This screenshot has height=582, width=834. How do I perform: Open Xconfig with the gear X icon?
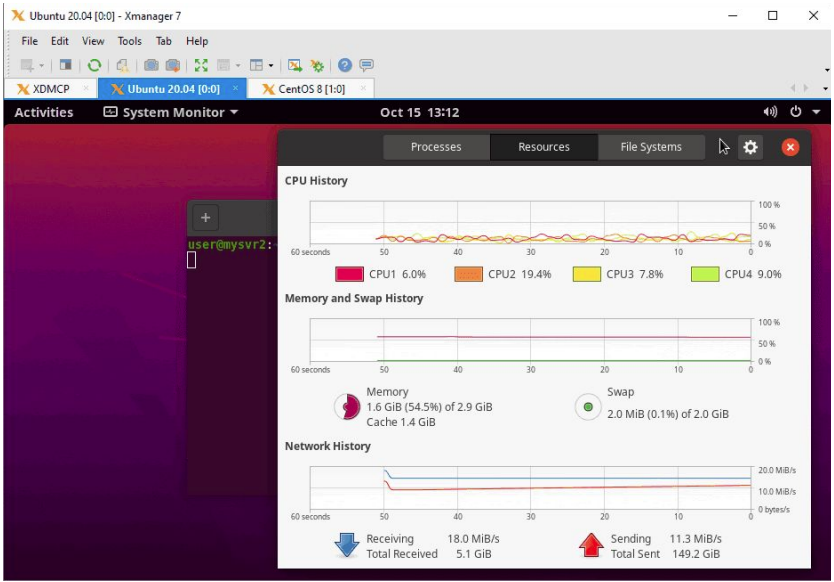318,65
